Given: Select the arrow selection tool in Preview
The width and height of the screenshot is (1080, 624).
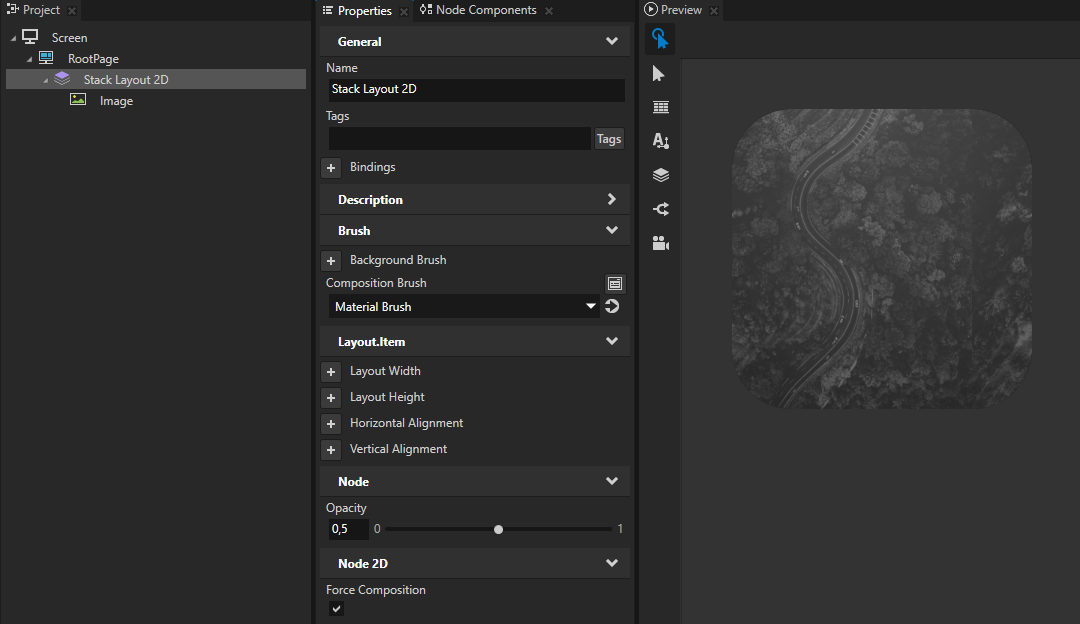Looking at the screenshot, I should 659,74.
